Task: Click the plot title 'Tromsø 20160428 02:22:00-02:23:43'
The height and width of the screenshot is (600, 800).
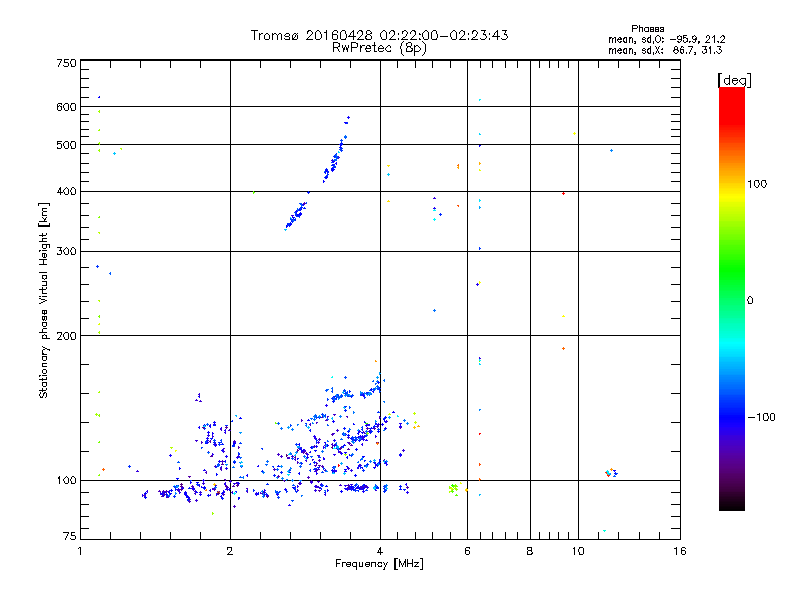Action: pyautogui.click(x=379, y=35)
